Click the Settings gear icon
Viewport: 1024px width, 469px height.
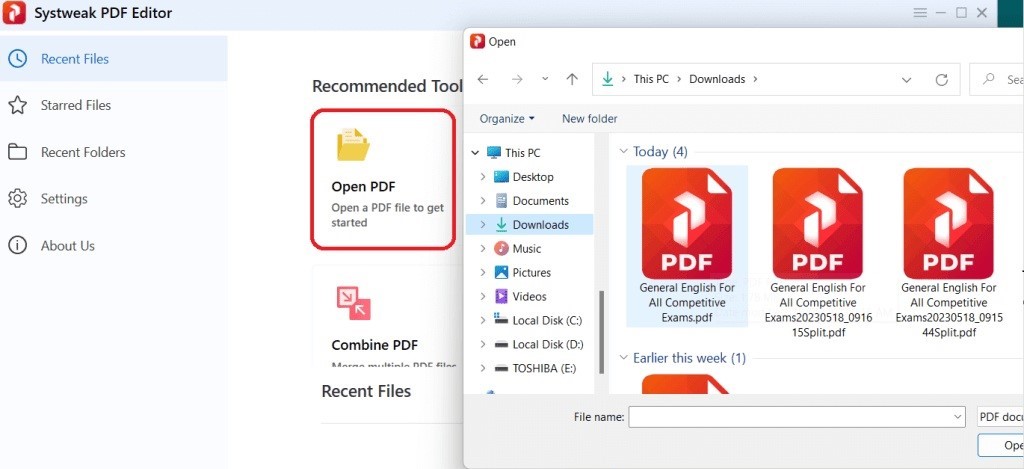(x=18, y=199)
